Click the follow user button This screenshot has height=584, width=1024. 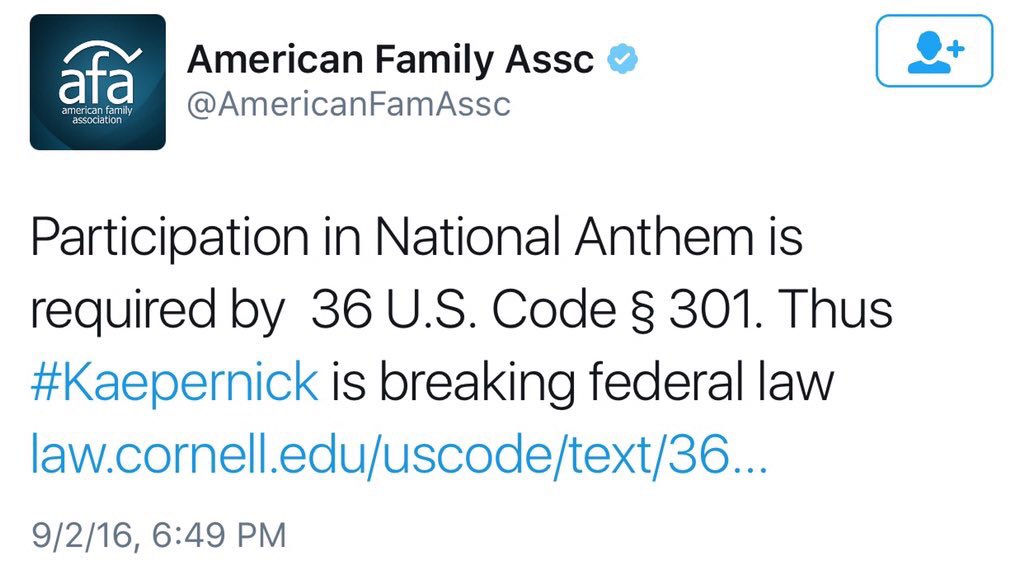point(934,51)
